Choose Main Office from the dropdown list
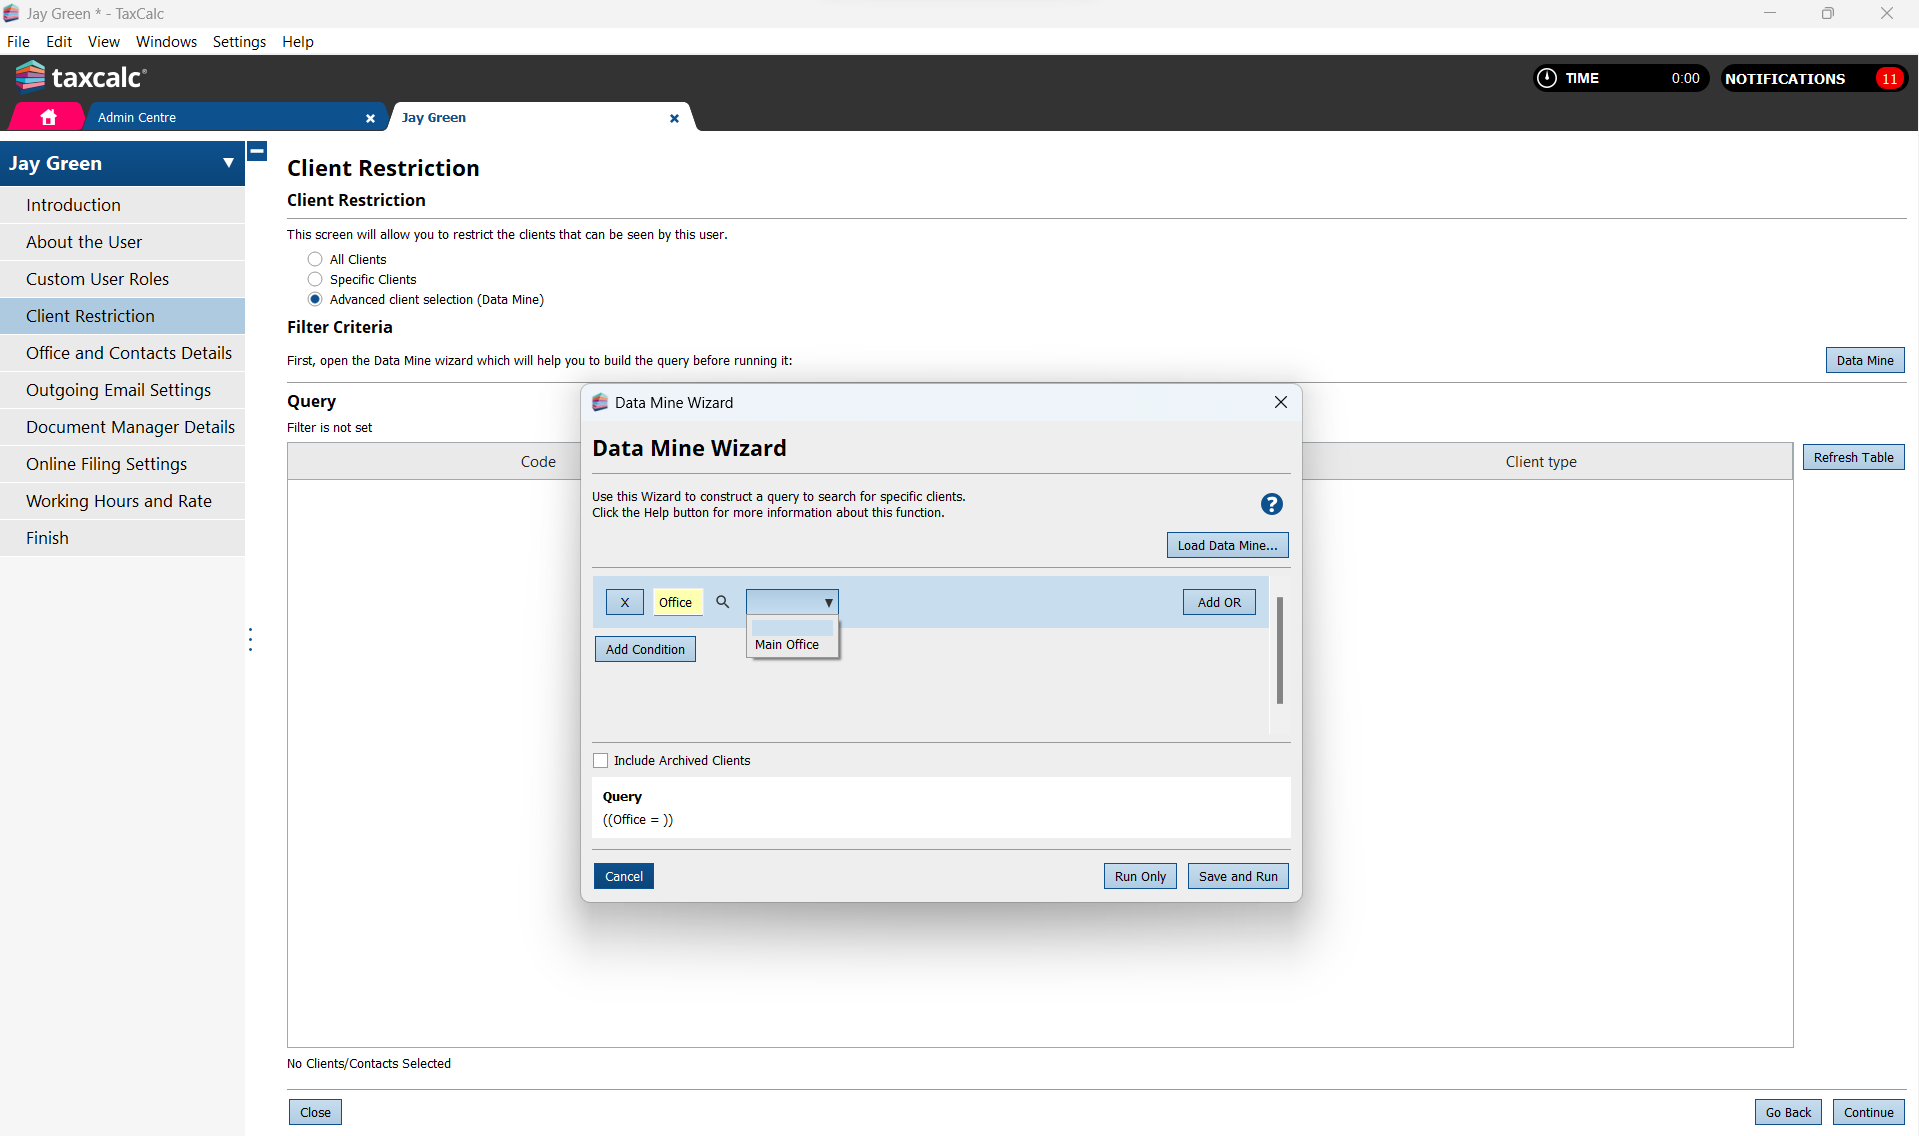1919x1136 pixels. 787,645
